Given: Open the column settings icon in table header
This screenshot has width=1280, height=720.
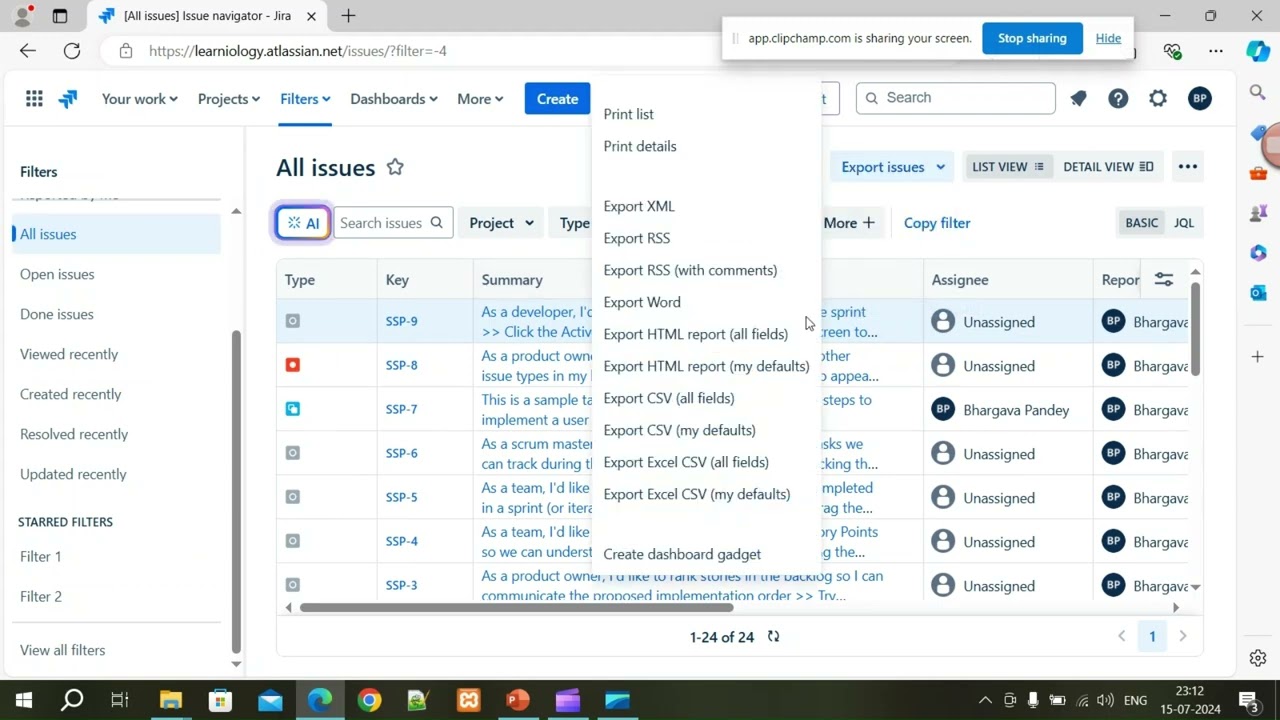Looking at the screenshot, I should point(1163,280).
